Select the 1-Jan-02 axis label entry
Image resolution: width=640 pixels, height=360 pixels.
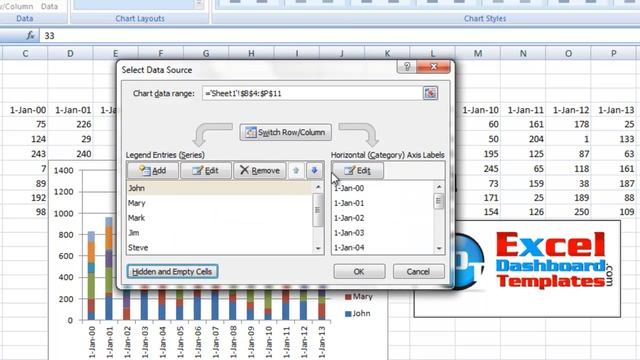pyautogui.click(x=383, y=218)
